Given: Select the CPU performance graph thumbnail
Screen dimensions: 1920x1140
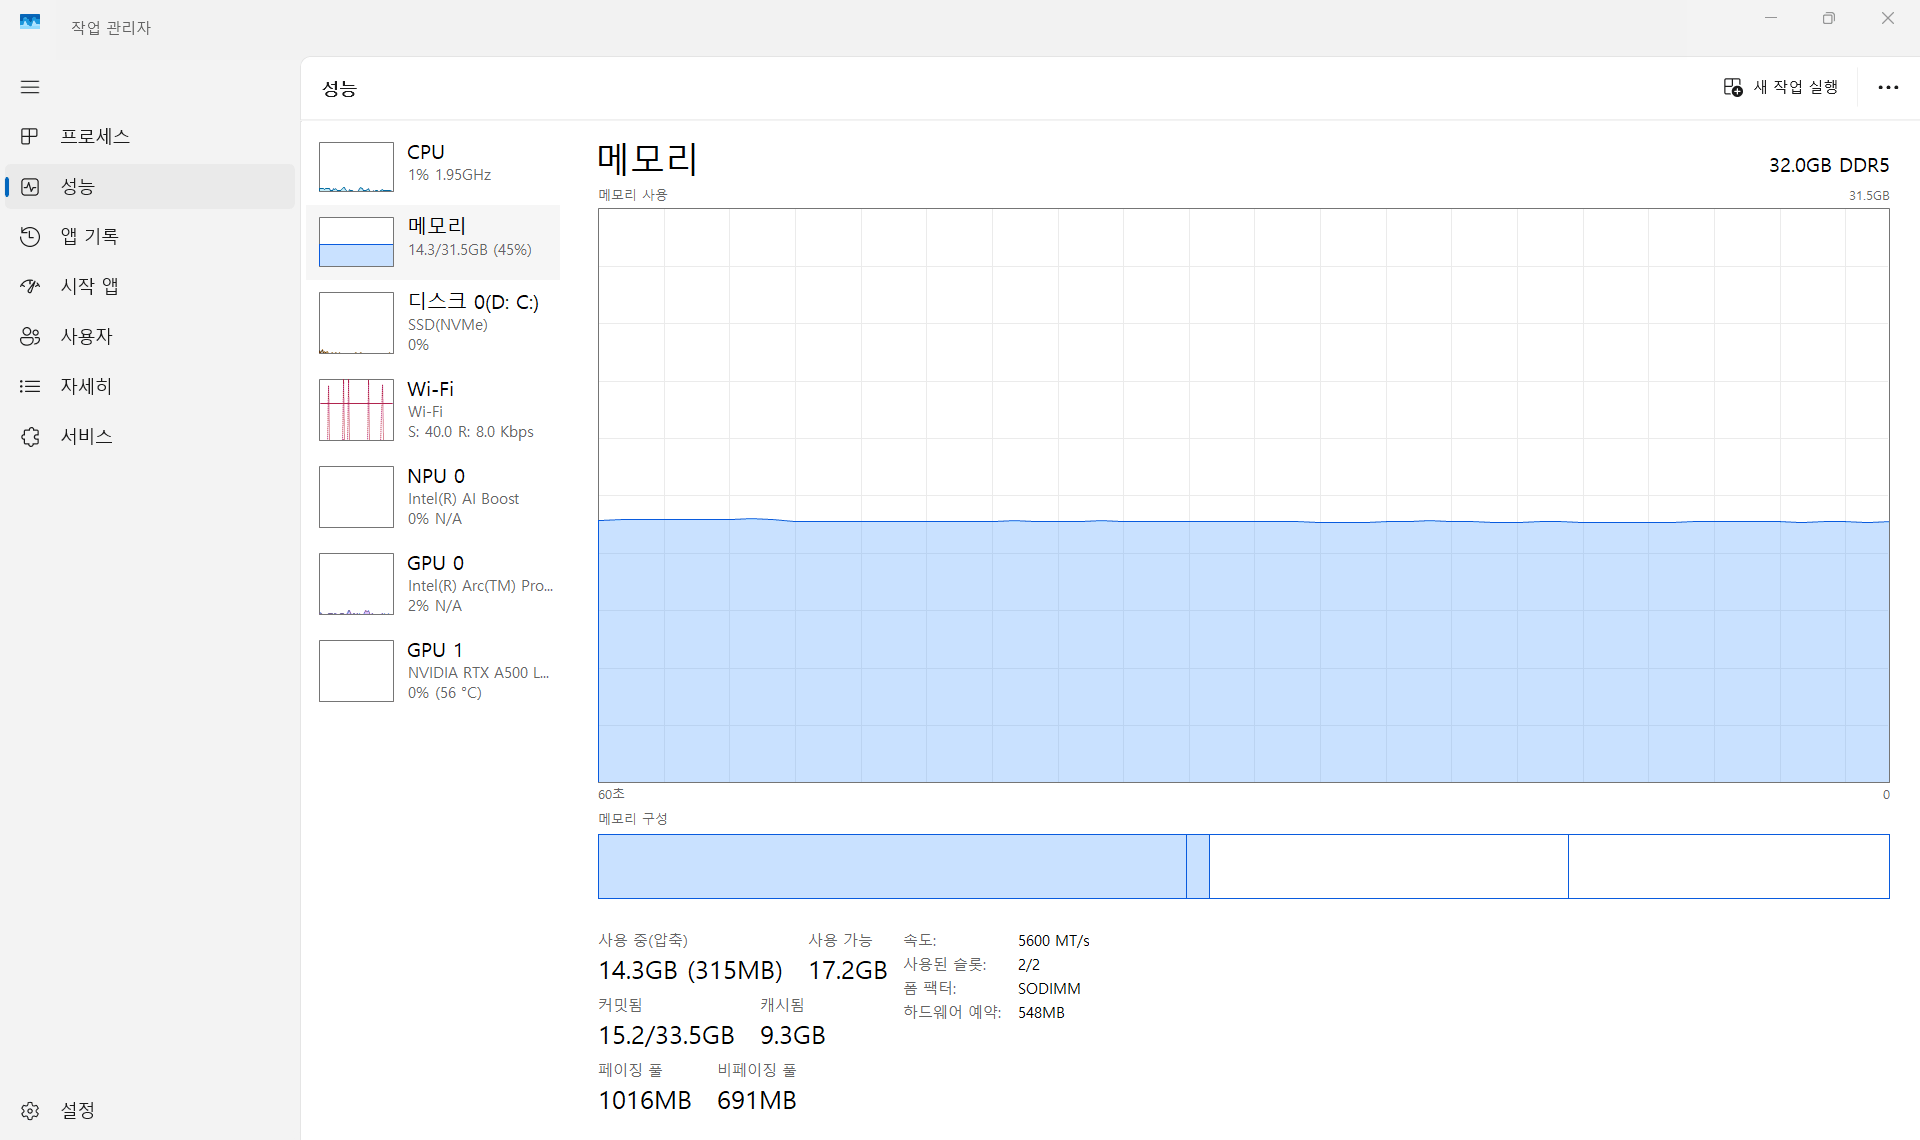Looking at the screenshot, I should 356,167.
